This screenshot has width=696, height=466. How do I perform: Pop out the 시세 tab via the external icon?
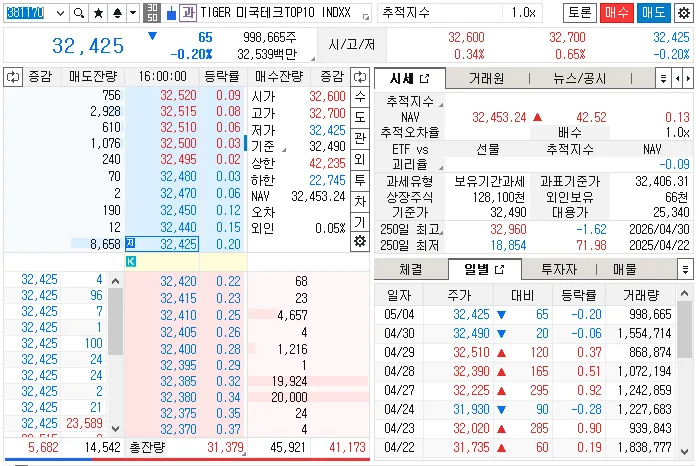424,79
